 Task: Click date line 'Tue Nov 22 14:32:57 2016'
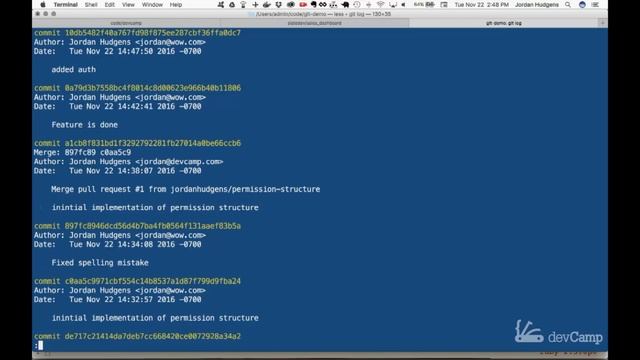(118, 299)
